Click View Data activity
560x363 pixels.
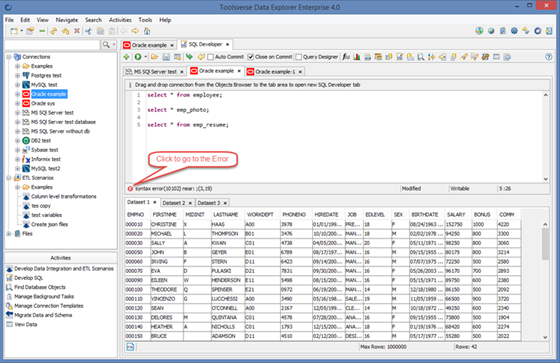[26, 324]
